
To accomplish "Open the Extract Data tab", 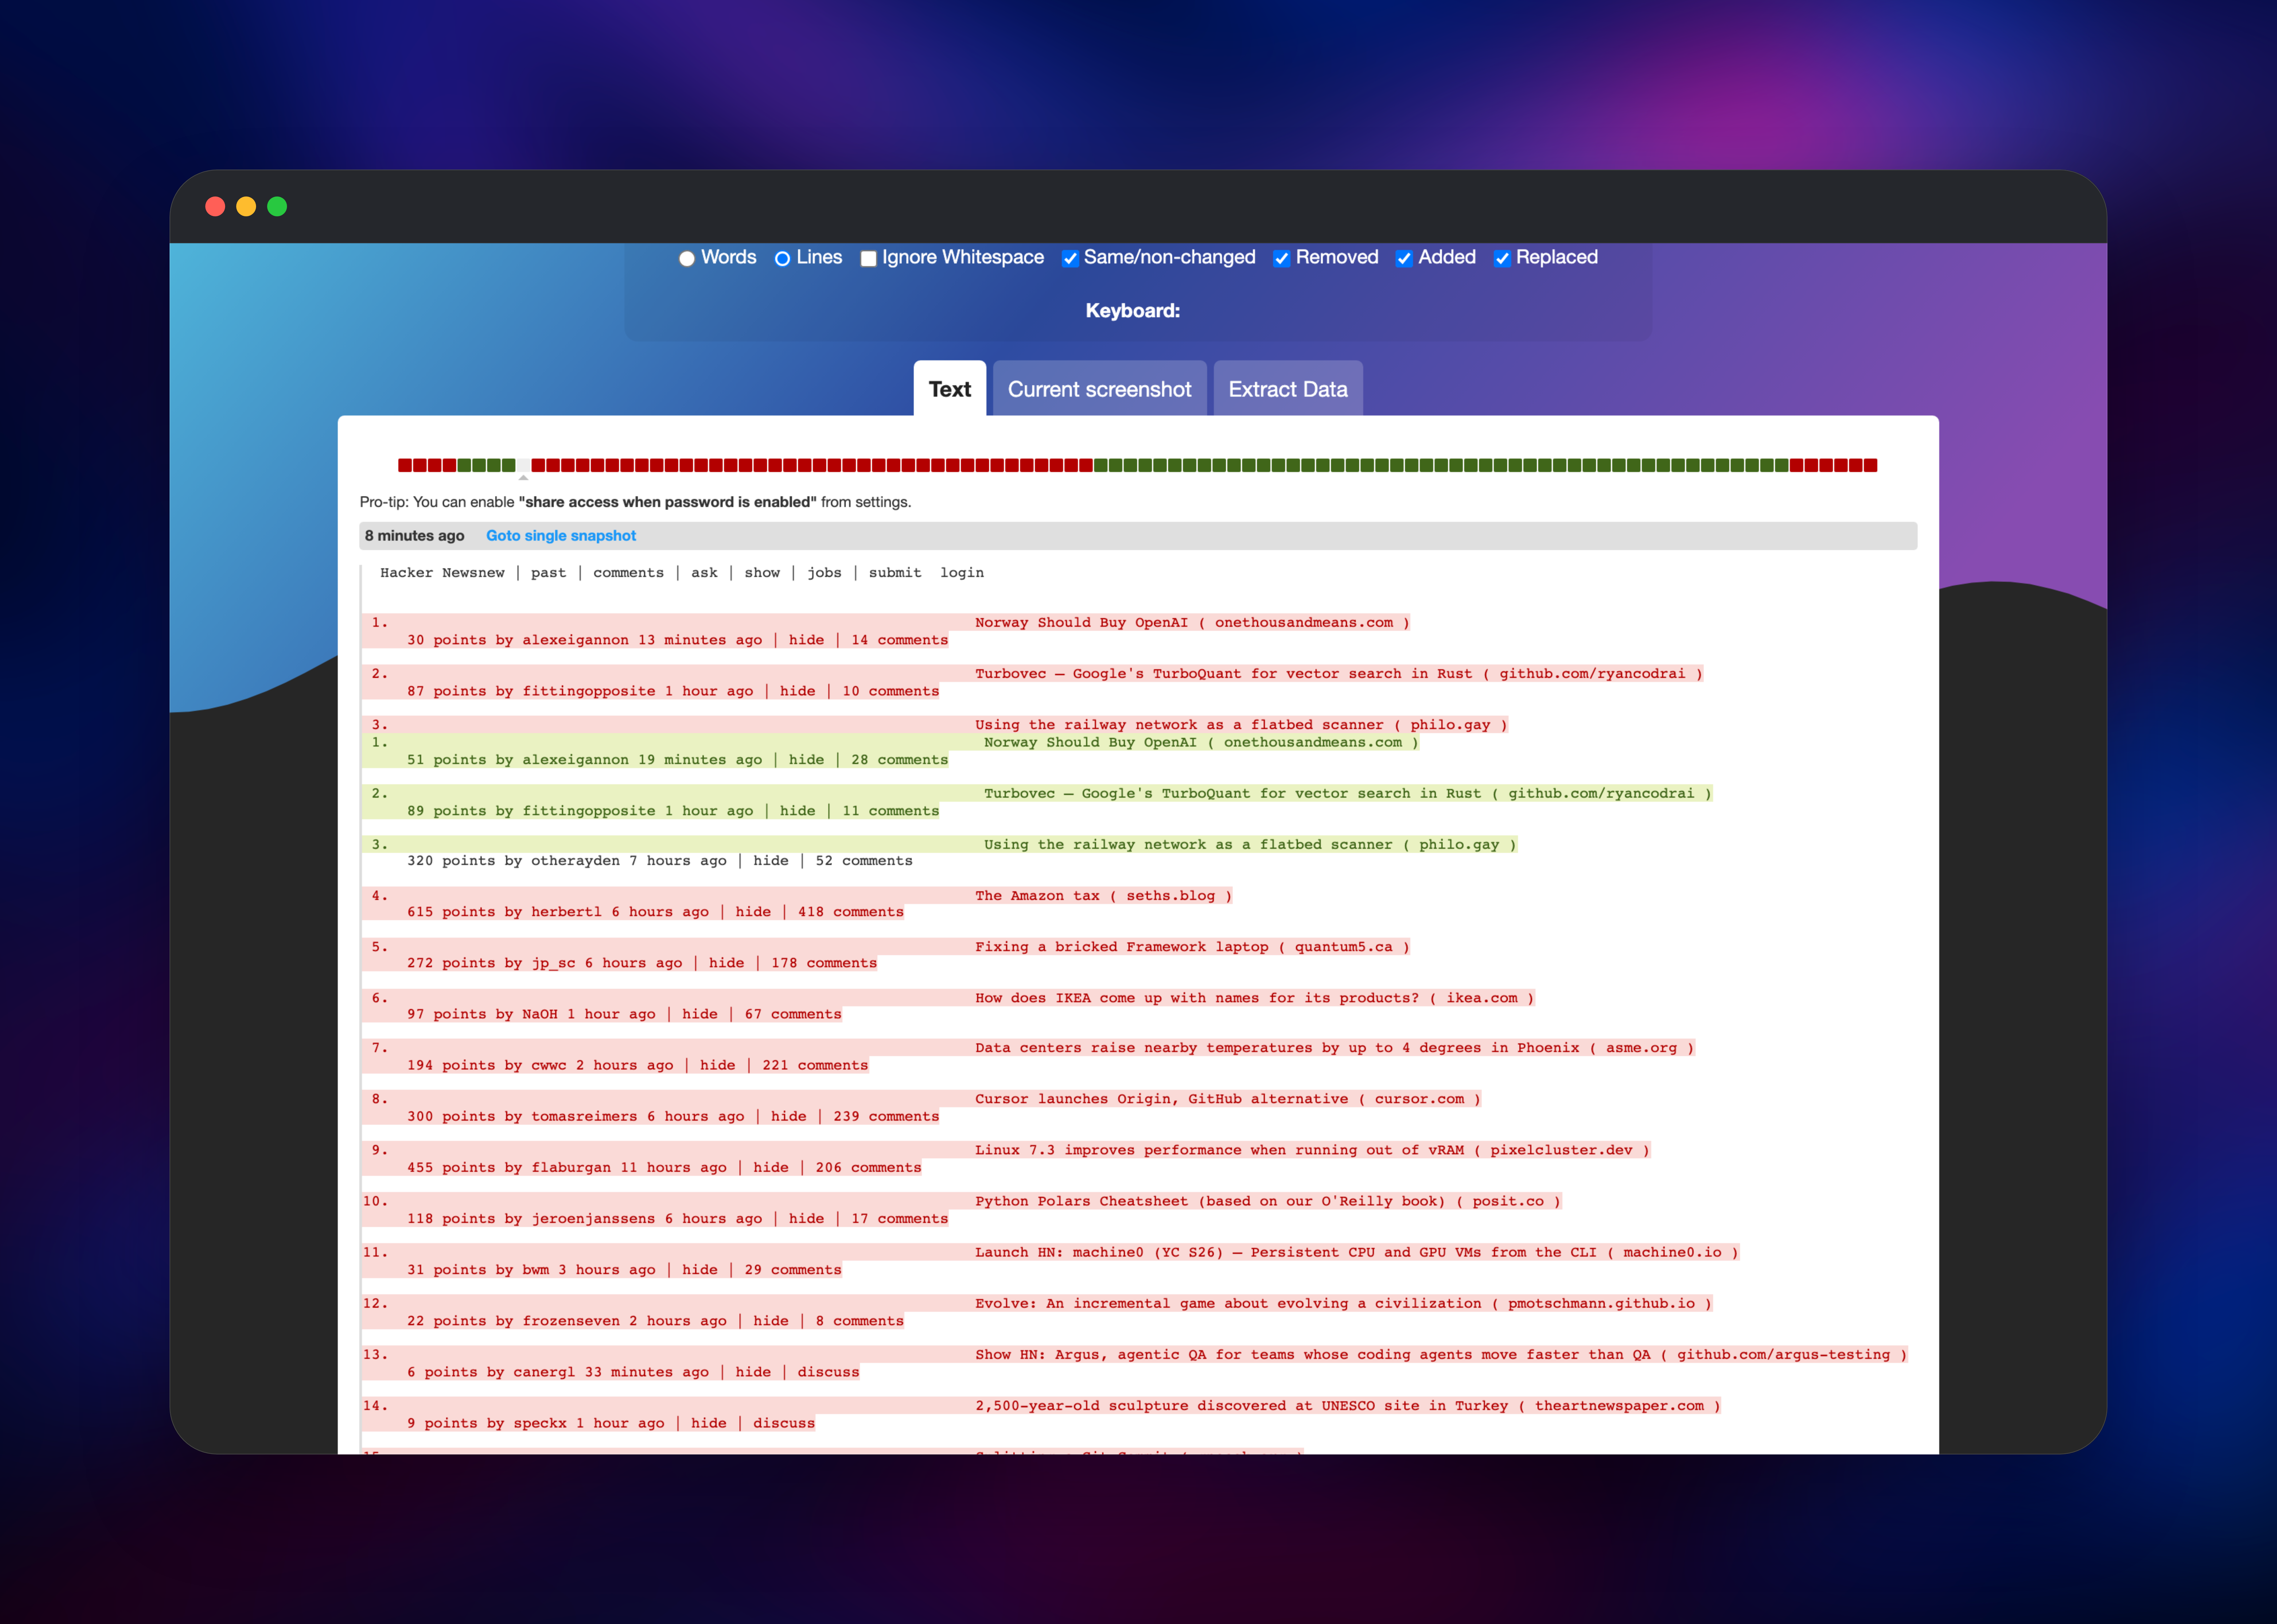I will 1288,389.
